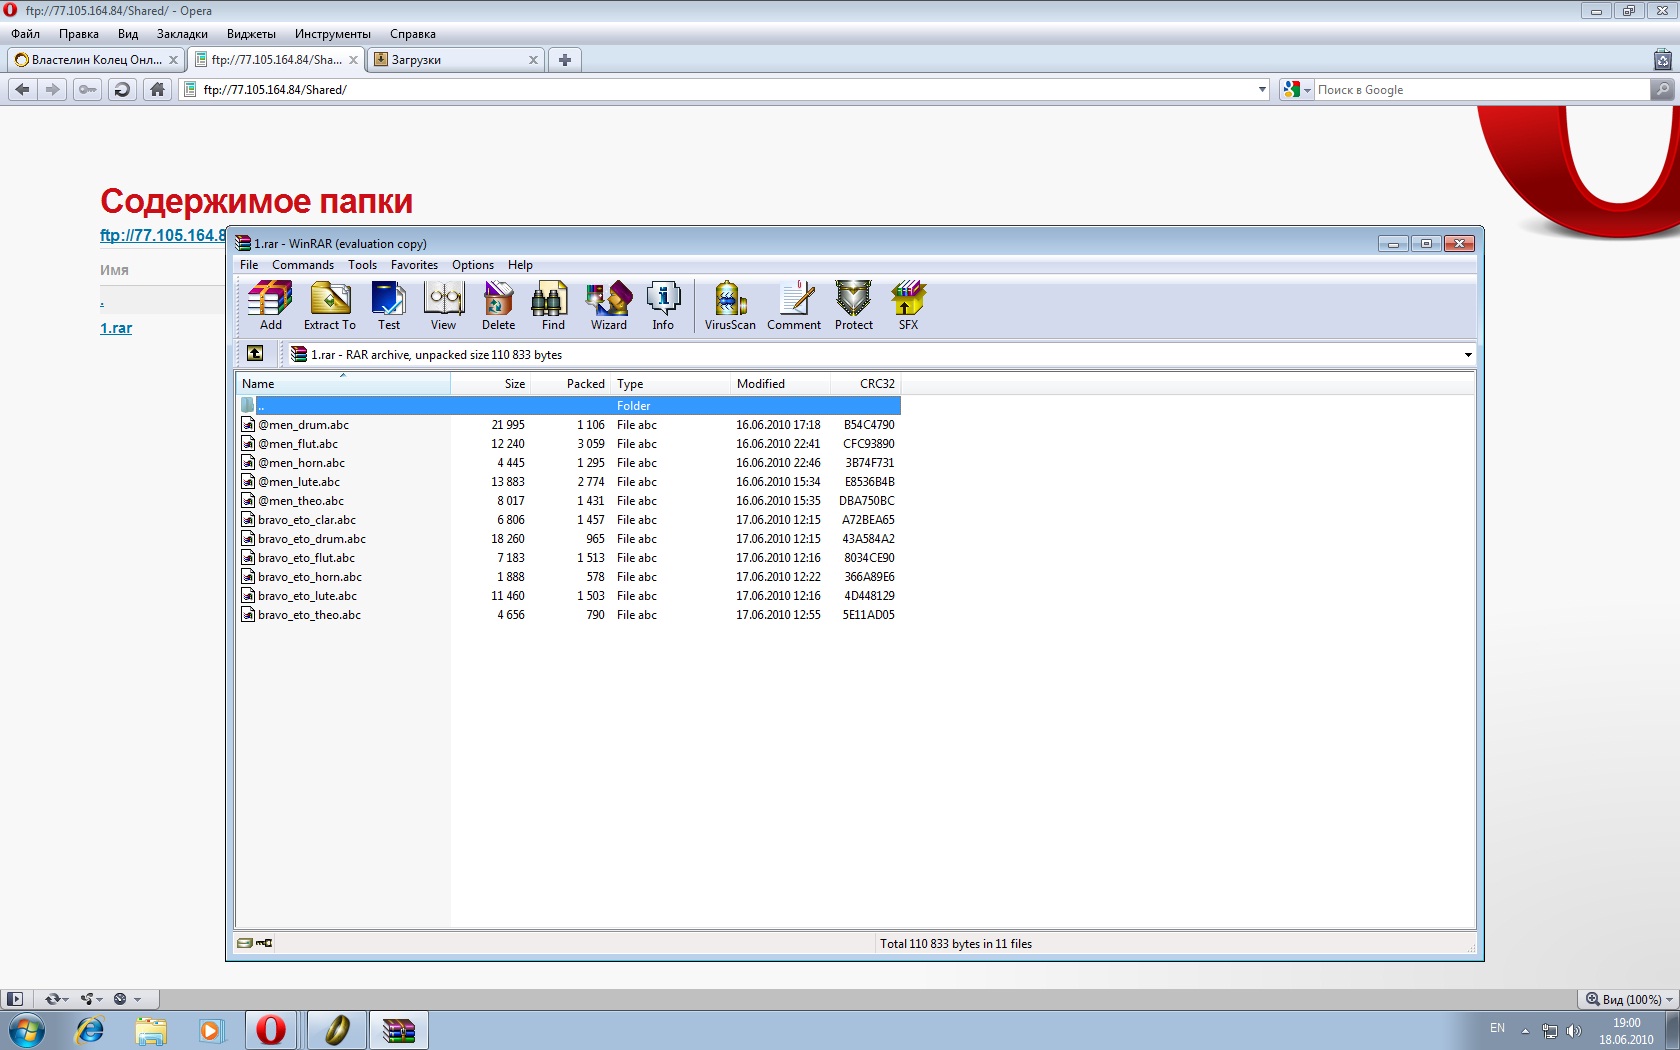This screenshot has height=1050, width=1680.
Task: Open the Google search engine dropdown
Action: (1296, 90)
